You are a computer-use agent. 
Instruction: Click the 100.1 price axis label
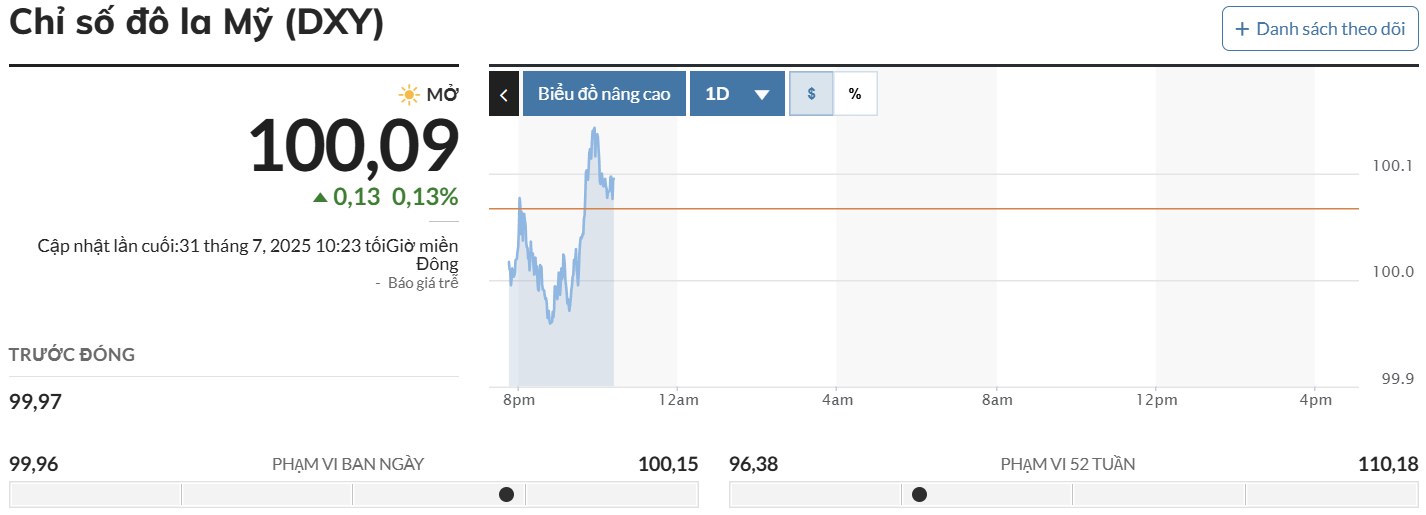point(1394,166)
